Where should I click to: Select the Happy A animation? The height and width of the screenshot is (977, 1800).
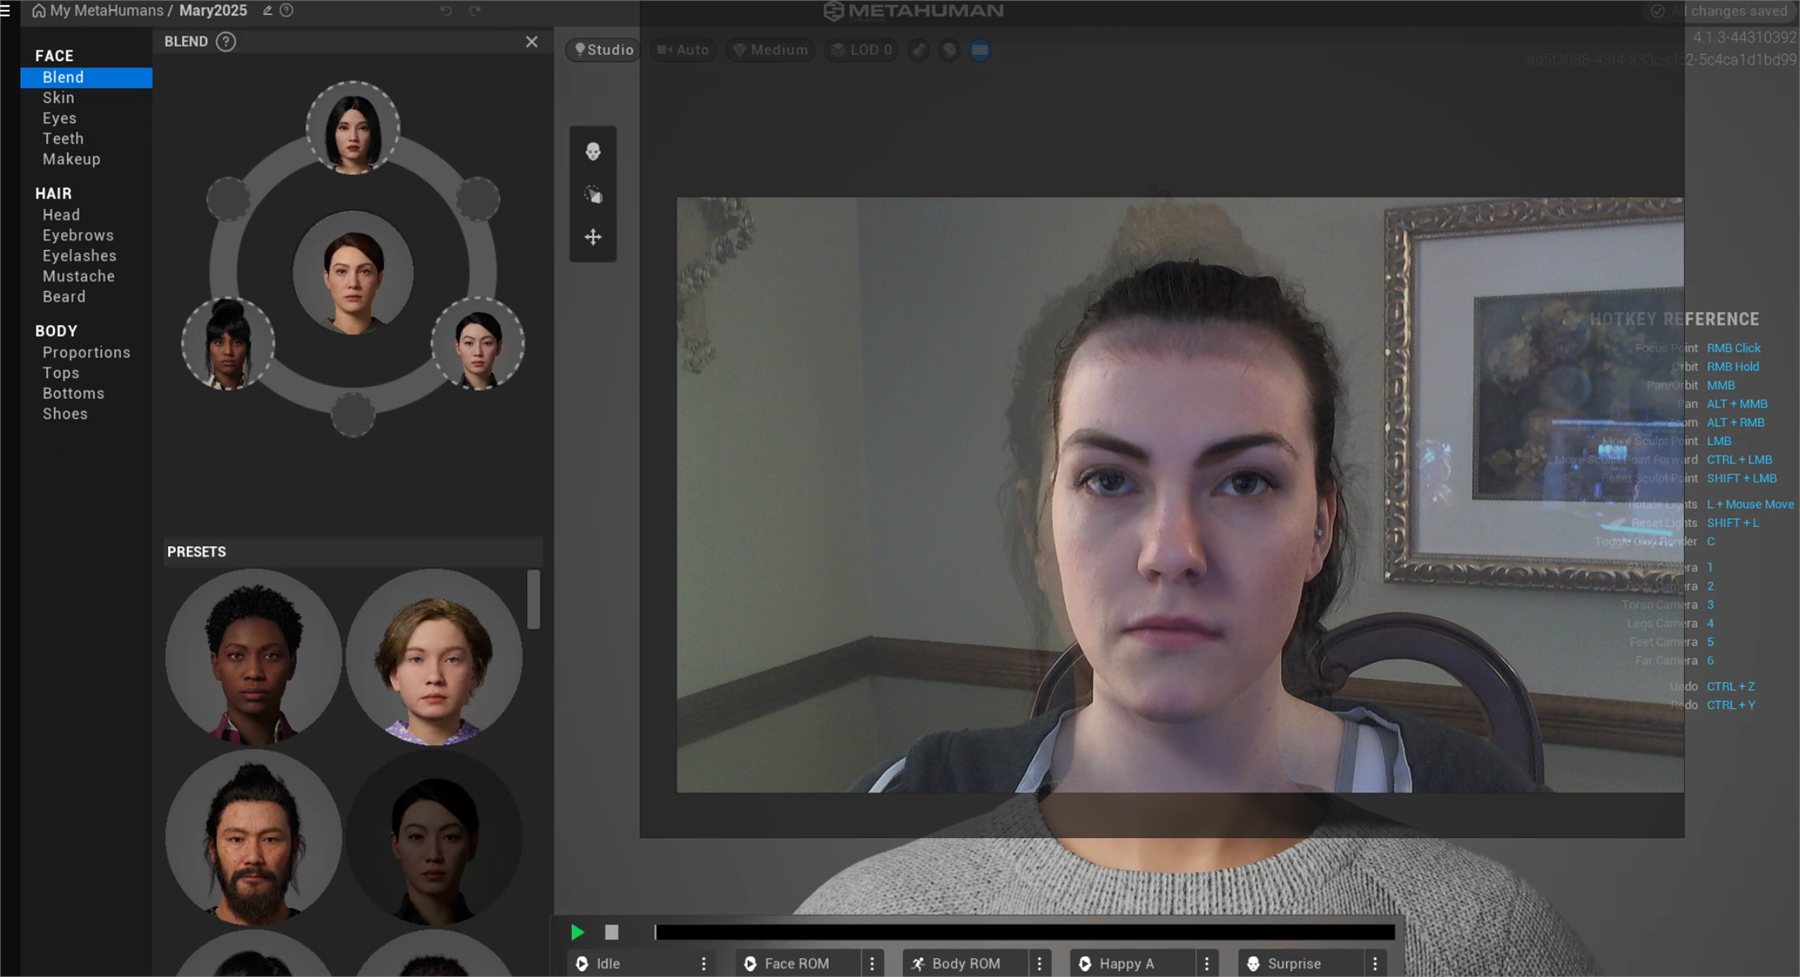(x=1133, y=964)
